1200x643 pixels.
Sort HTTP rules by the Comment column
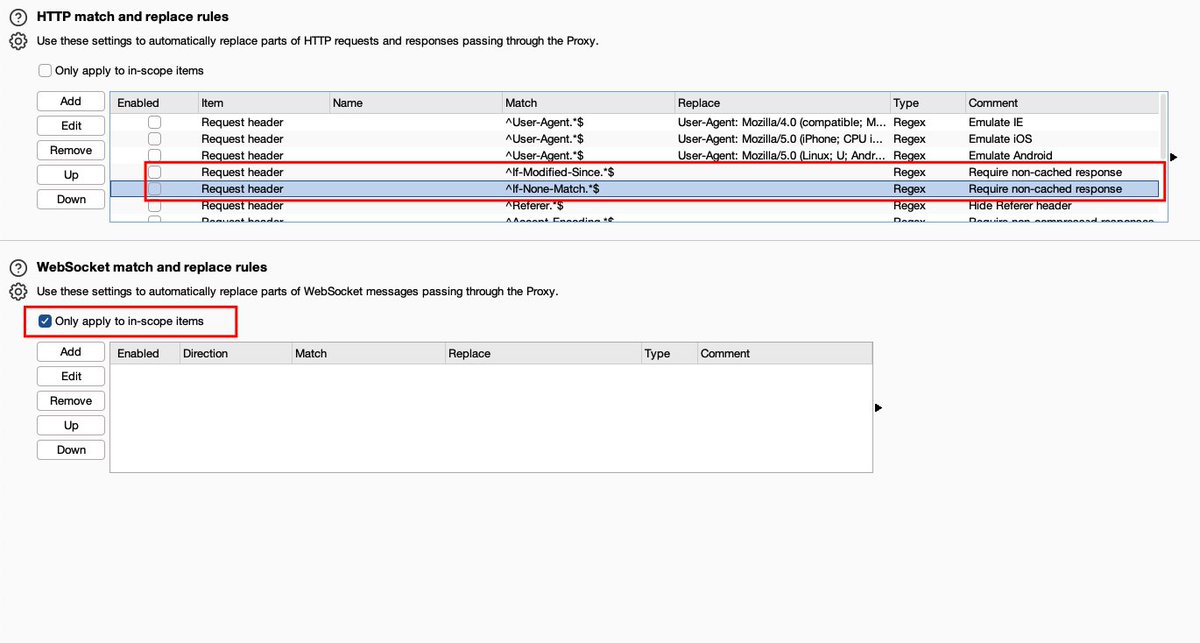pos(1061,103)
